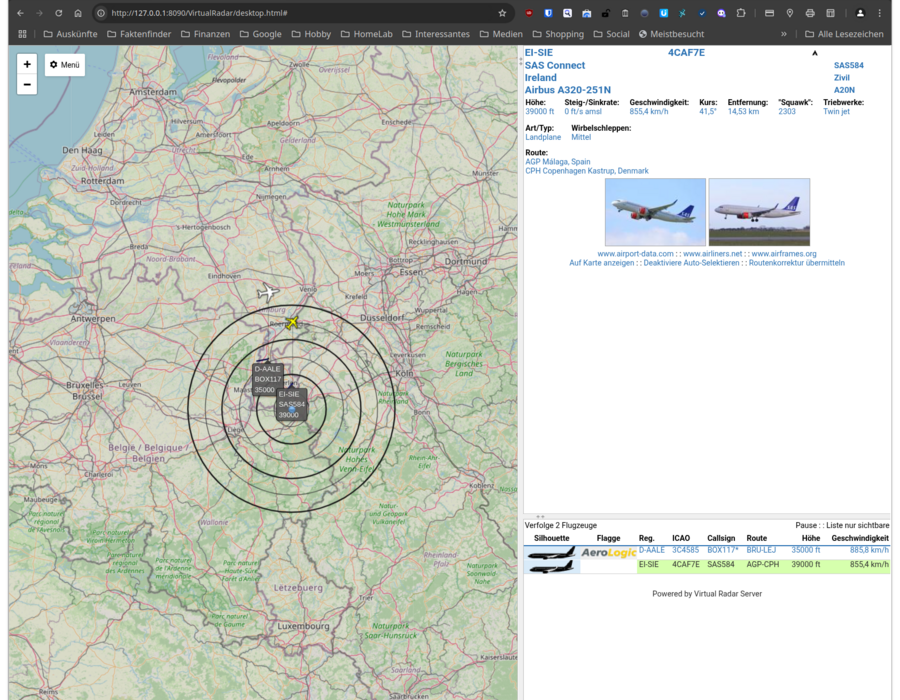Screen dimensions: 900x700
Task: Select the yellow aircraft marker near Roermond
Action: point(292,322)
